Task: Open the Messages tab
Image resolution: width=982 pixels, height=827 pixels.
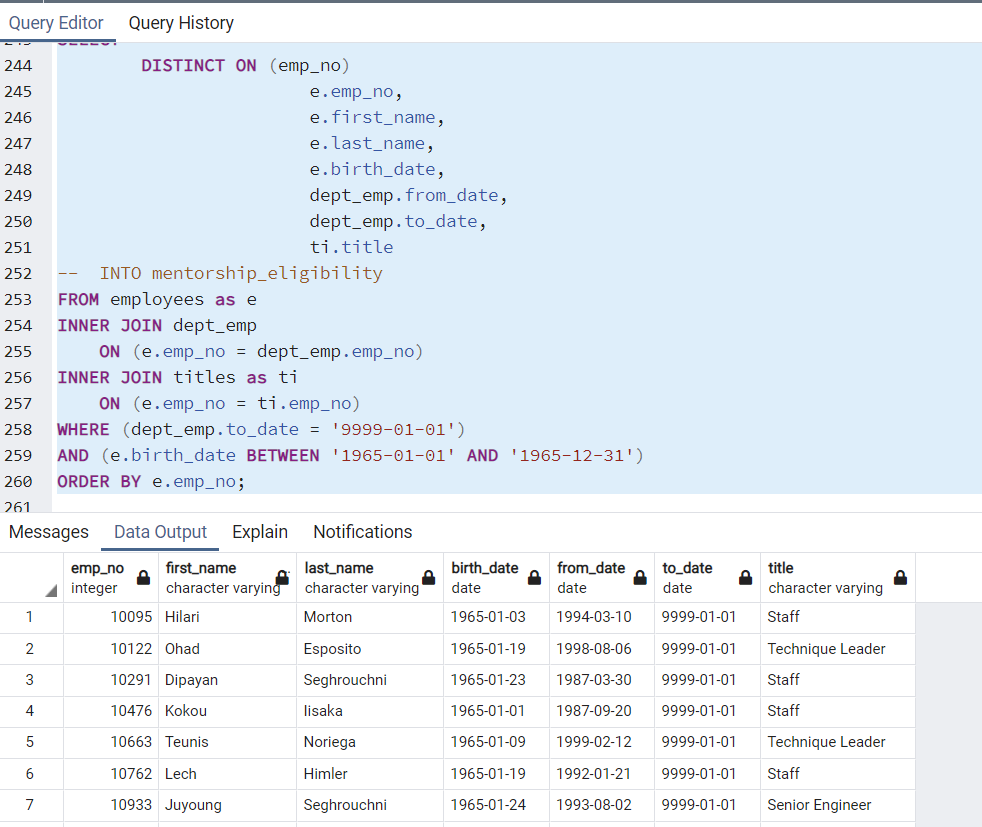Action: [48, 532]
